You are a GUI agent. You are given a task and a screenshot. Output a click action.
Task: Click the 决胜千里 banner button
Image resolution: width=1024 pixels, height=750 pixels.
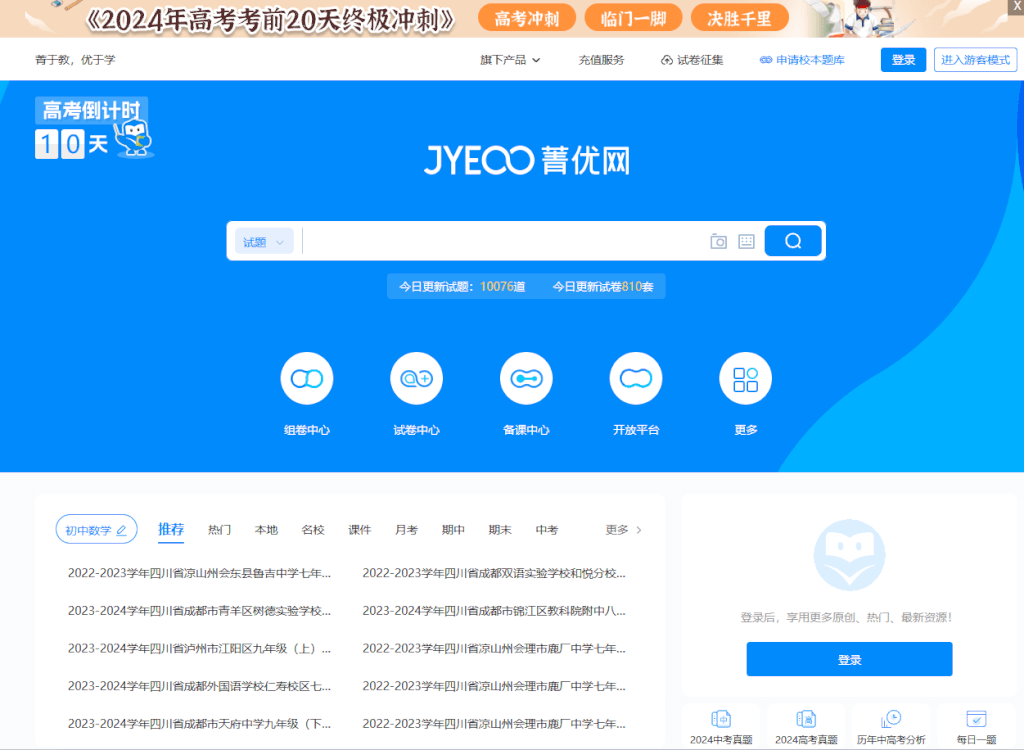[x=739, y=18]
